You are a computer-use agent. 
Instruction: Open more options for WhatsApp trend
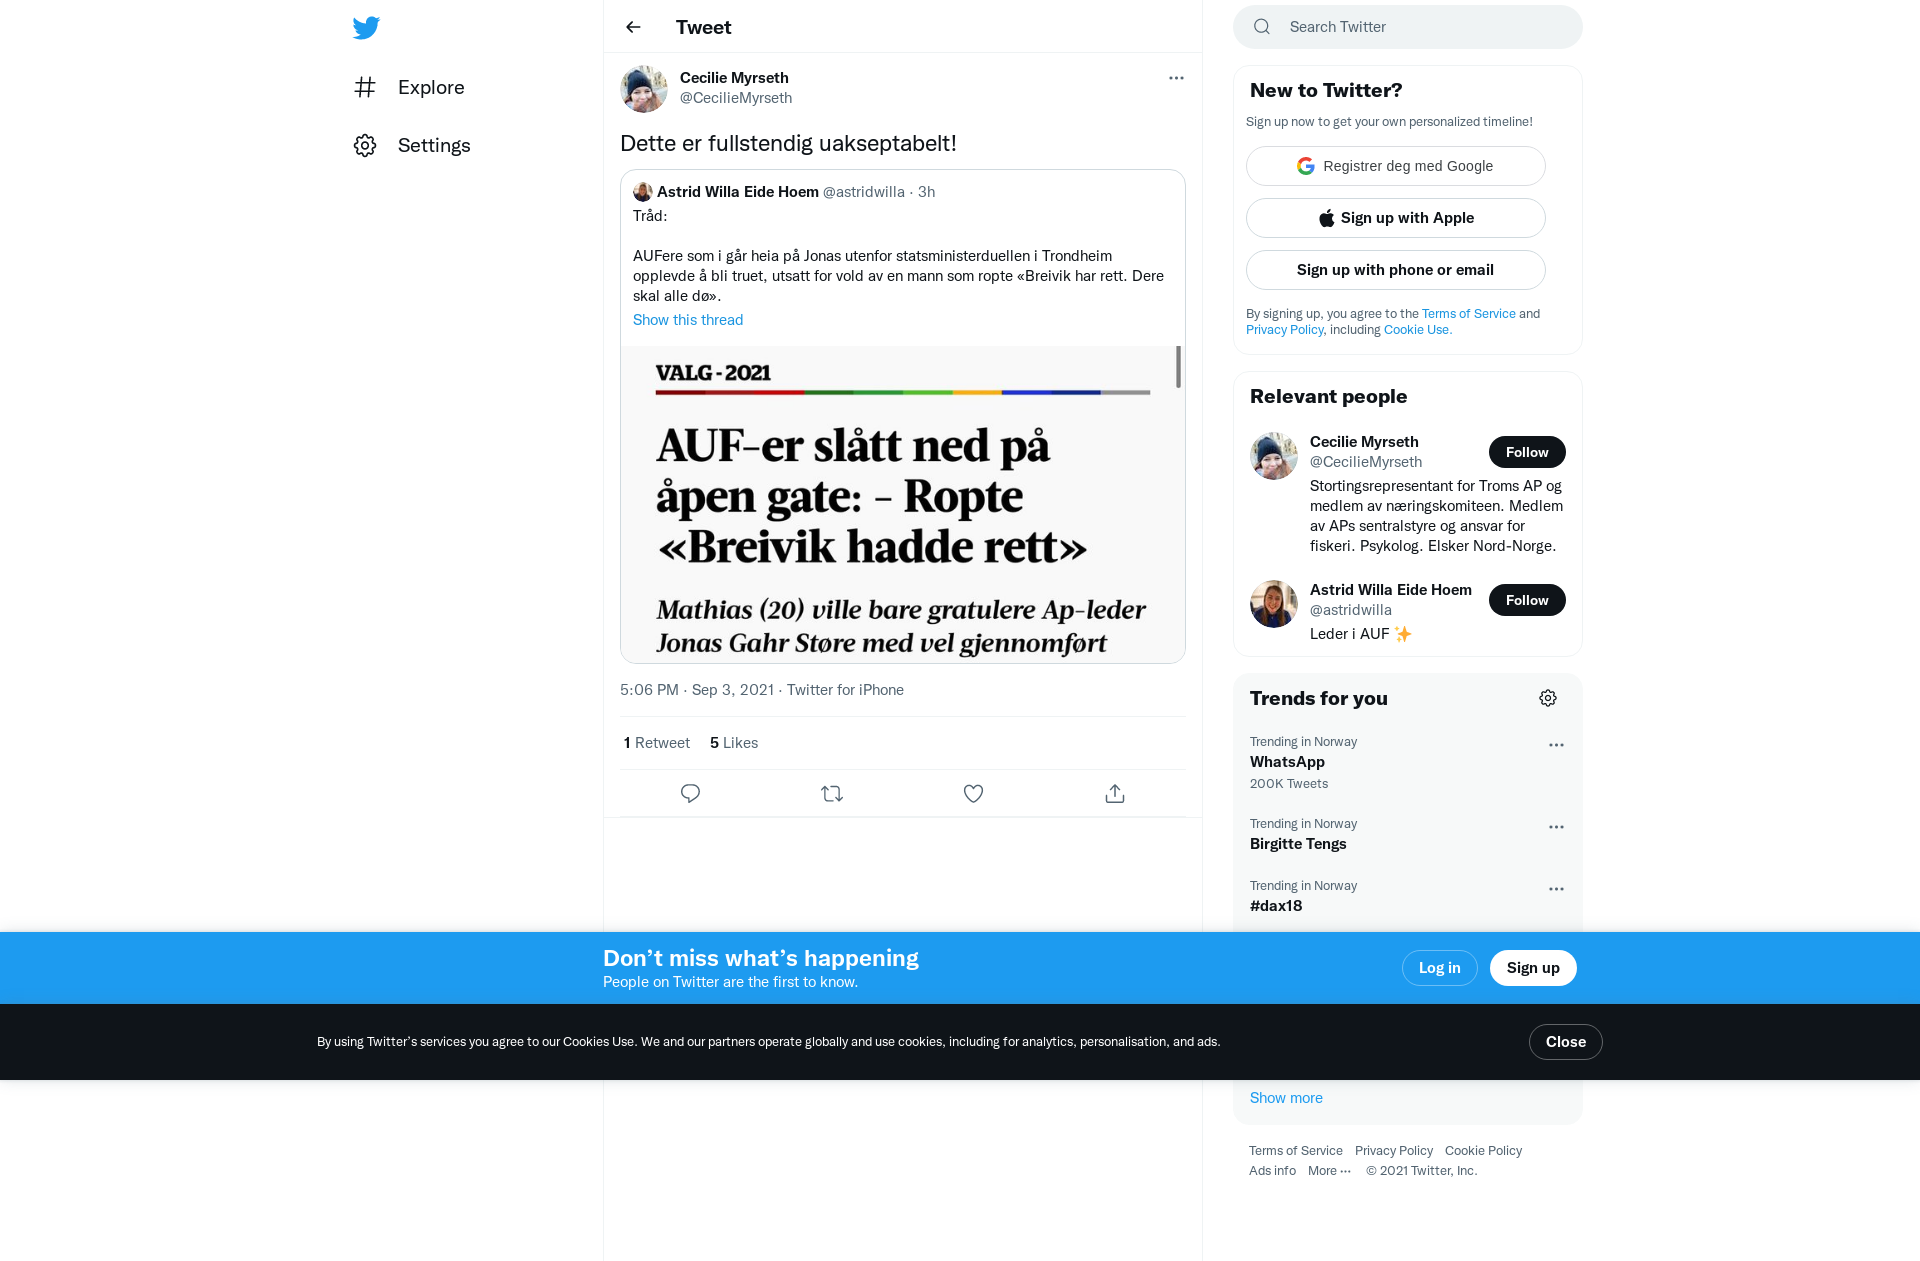[1556, 745]
